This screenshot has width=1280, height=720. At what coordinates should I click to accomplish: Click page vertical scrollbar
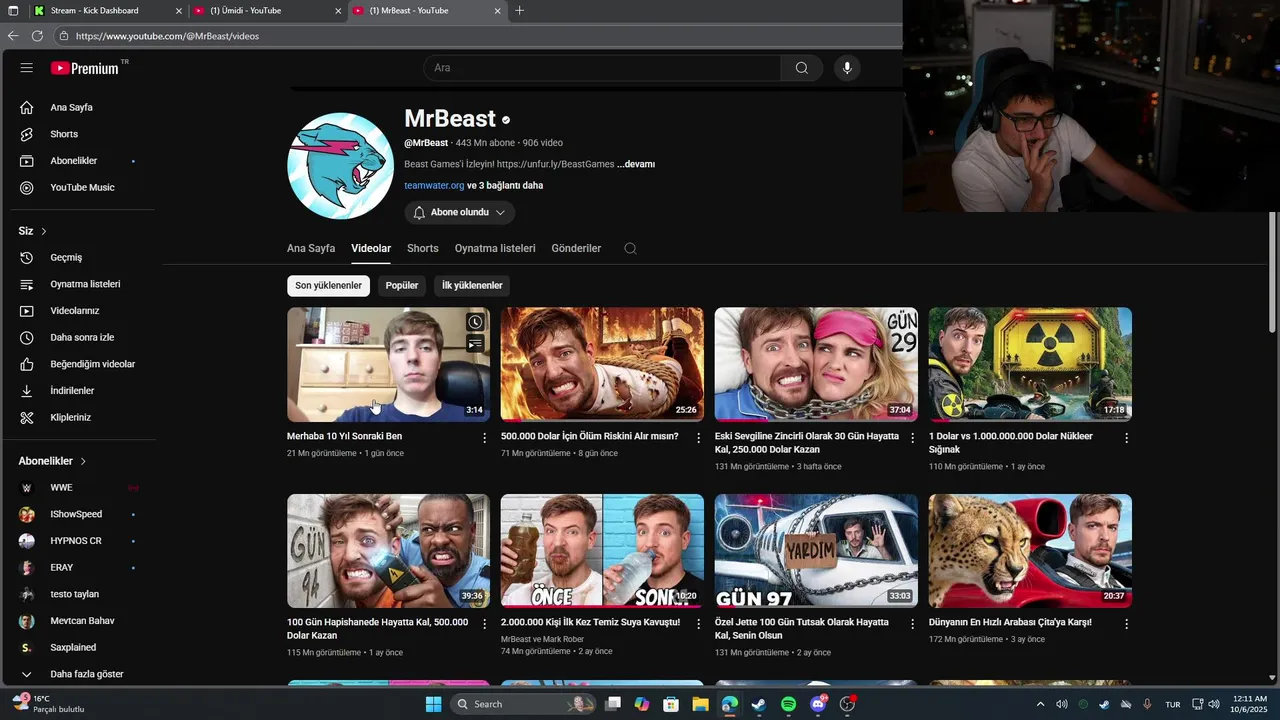tap(1273, 272)
